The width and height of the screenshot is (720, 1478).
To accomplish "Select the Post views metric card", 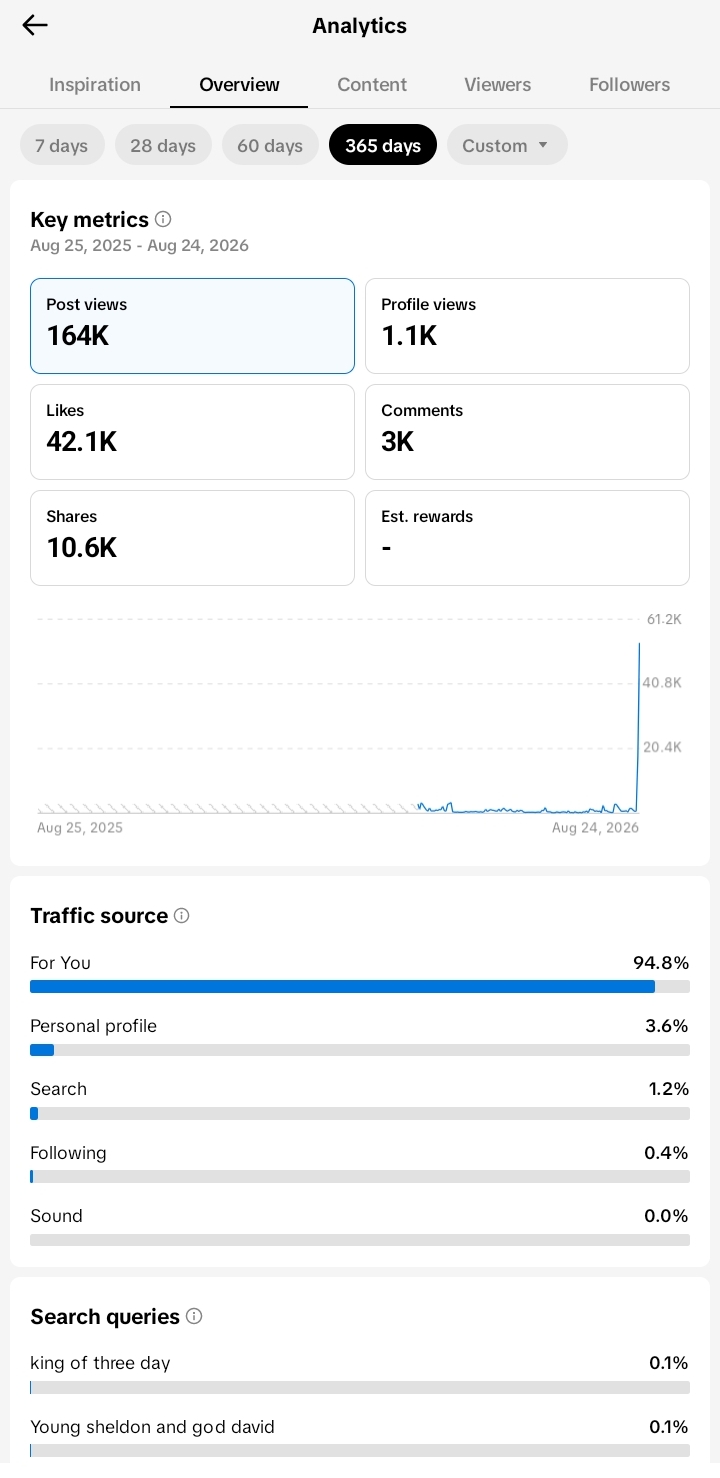I will 192,326.
